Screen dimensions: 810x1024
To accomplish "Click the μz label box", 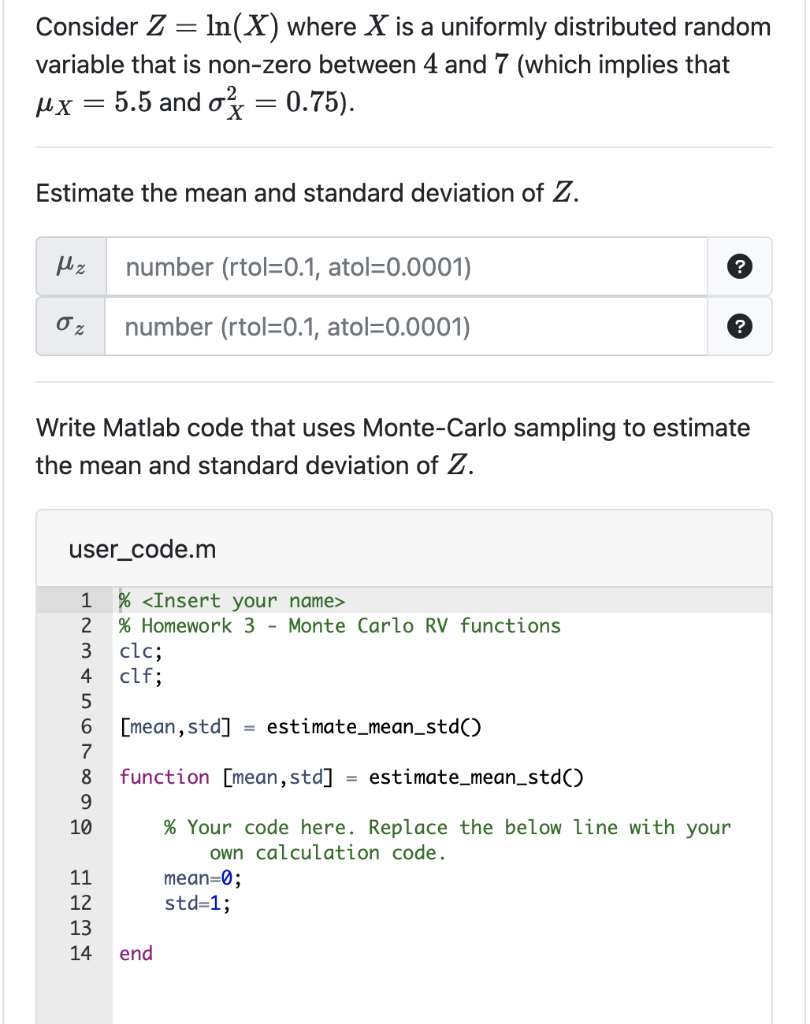I will point(71,267).
